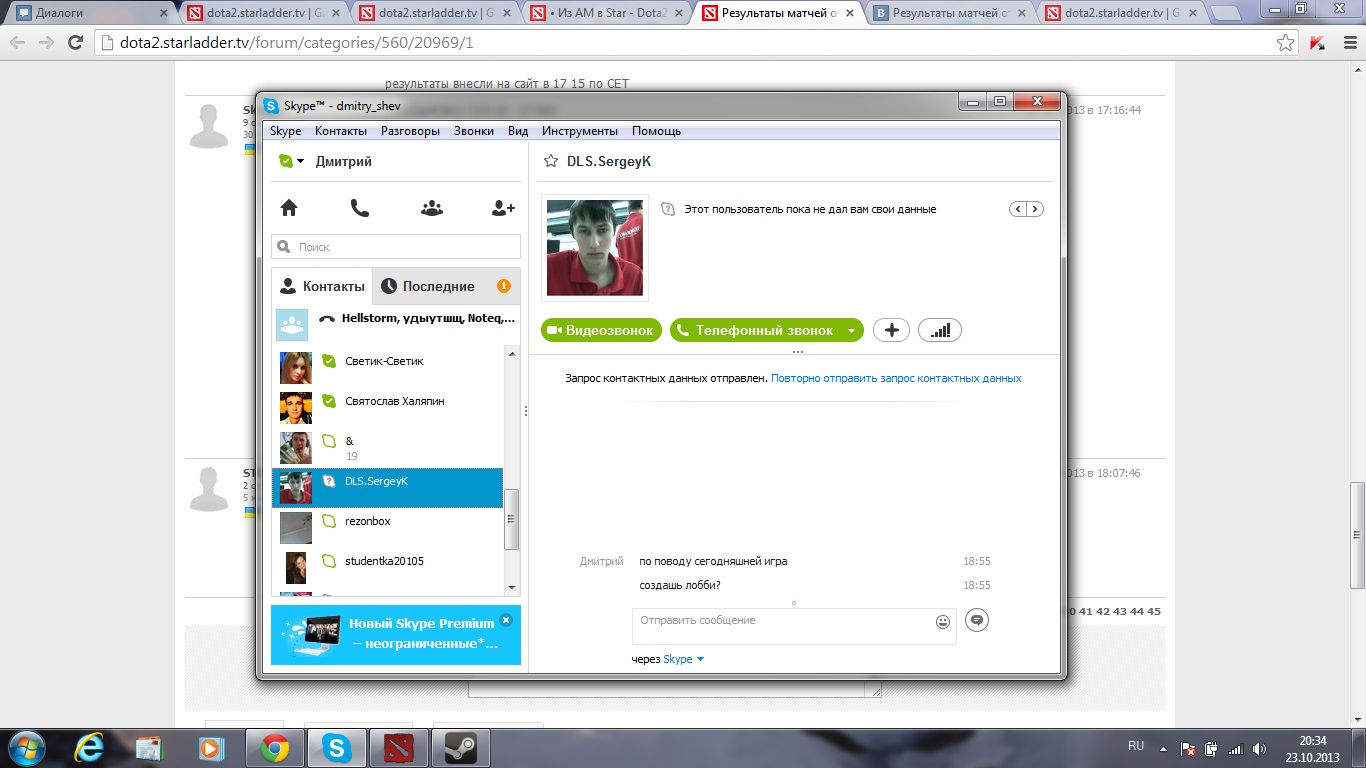The width and height of the screenshot is (1366, 768).
Task: Switch to the Последние tab
Action: click(x=446, y=286)
